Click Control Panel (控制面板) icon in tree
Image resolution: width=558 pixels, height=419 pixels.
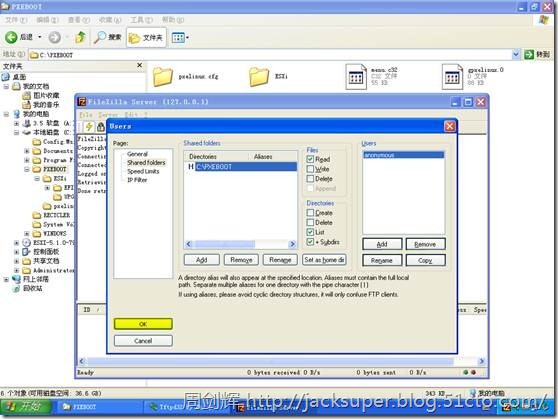(26, 252)
